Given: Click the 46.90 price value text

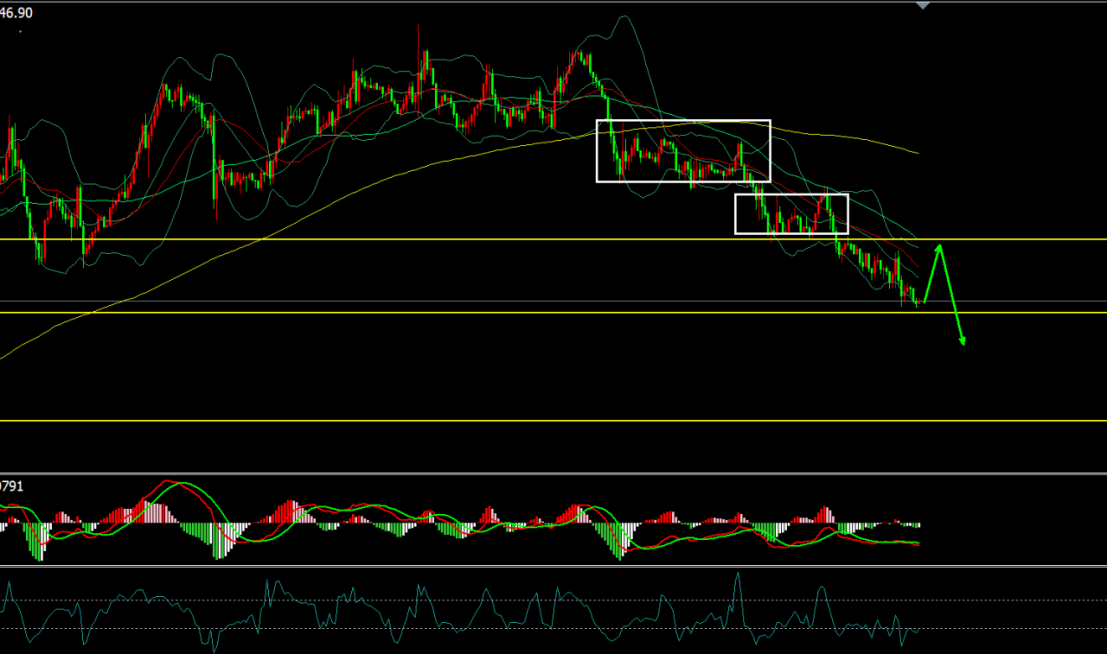Looking at the screenshot, I should pyautogui.click(x=16, y=13).
